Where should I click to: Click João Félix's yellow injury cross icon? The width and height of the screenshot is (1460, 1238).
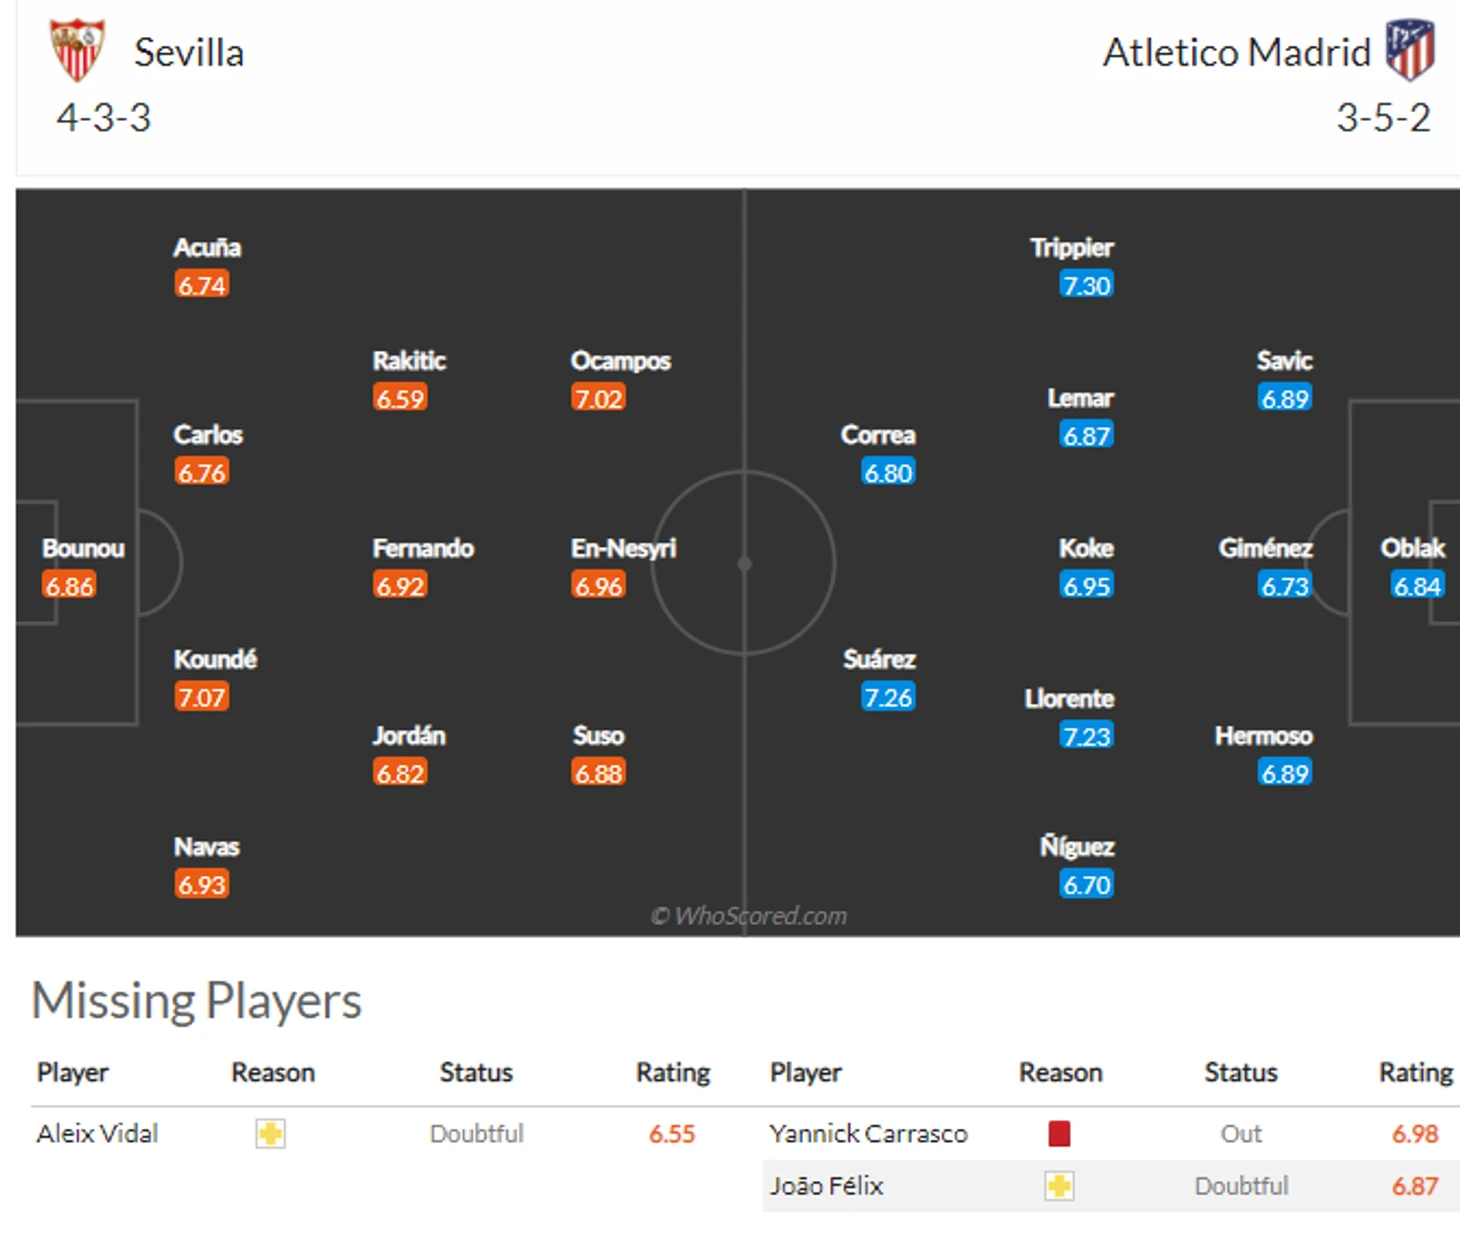1059,1187
